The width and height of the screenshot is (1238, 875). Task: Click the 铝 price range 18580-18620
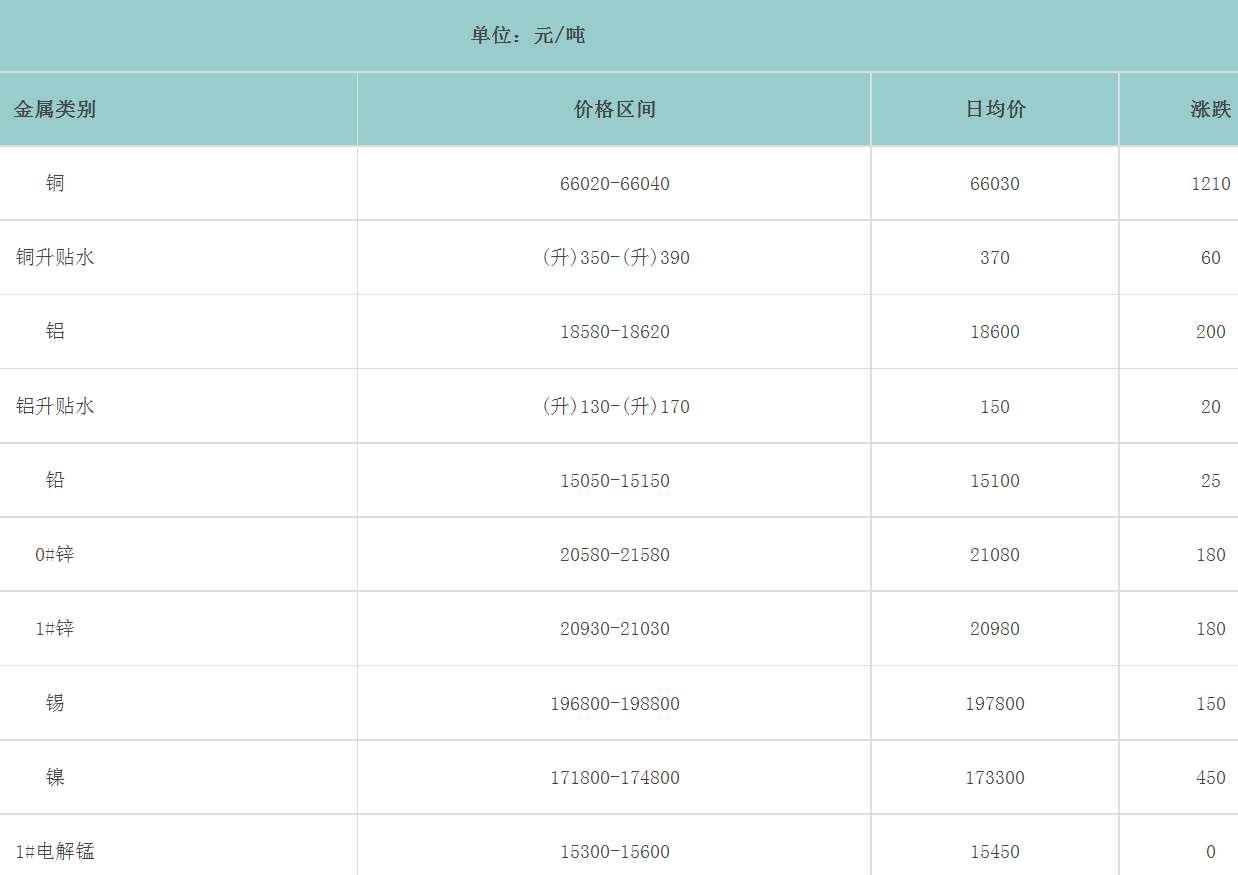(614, 332)
